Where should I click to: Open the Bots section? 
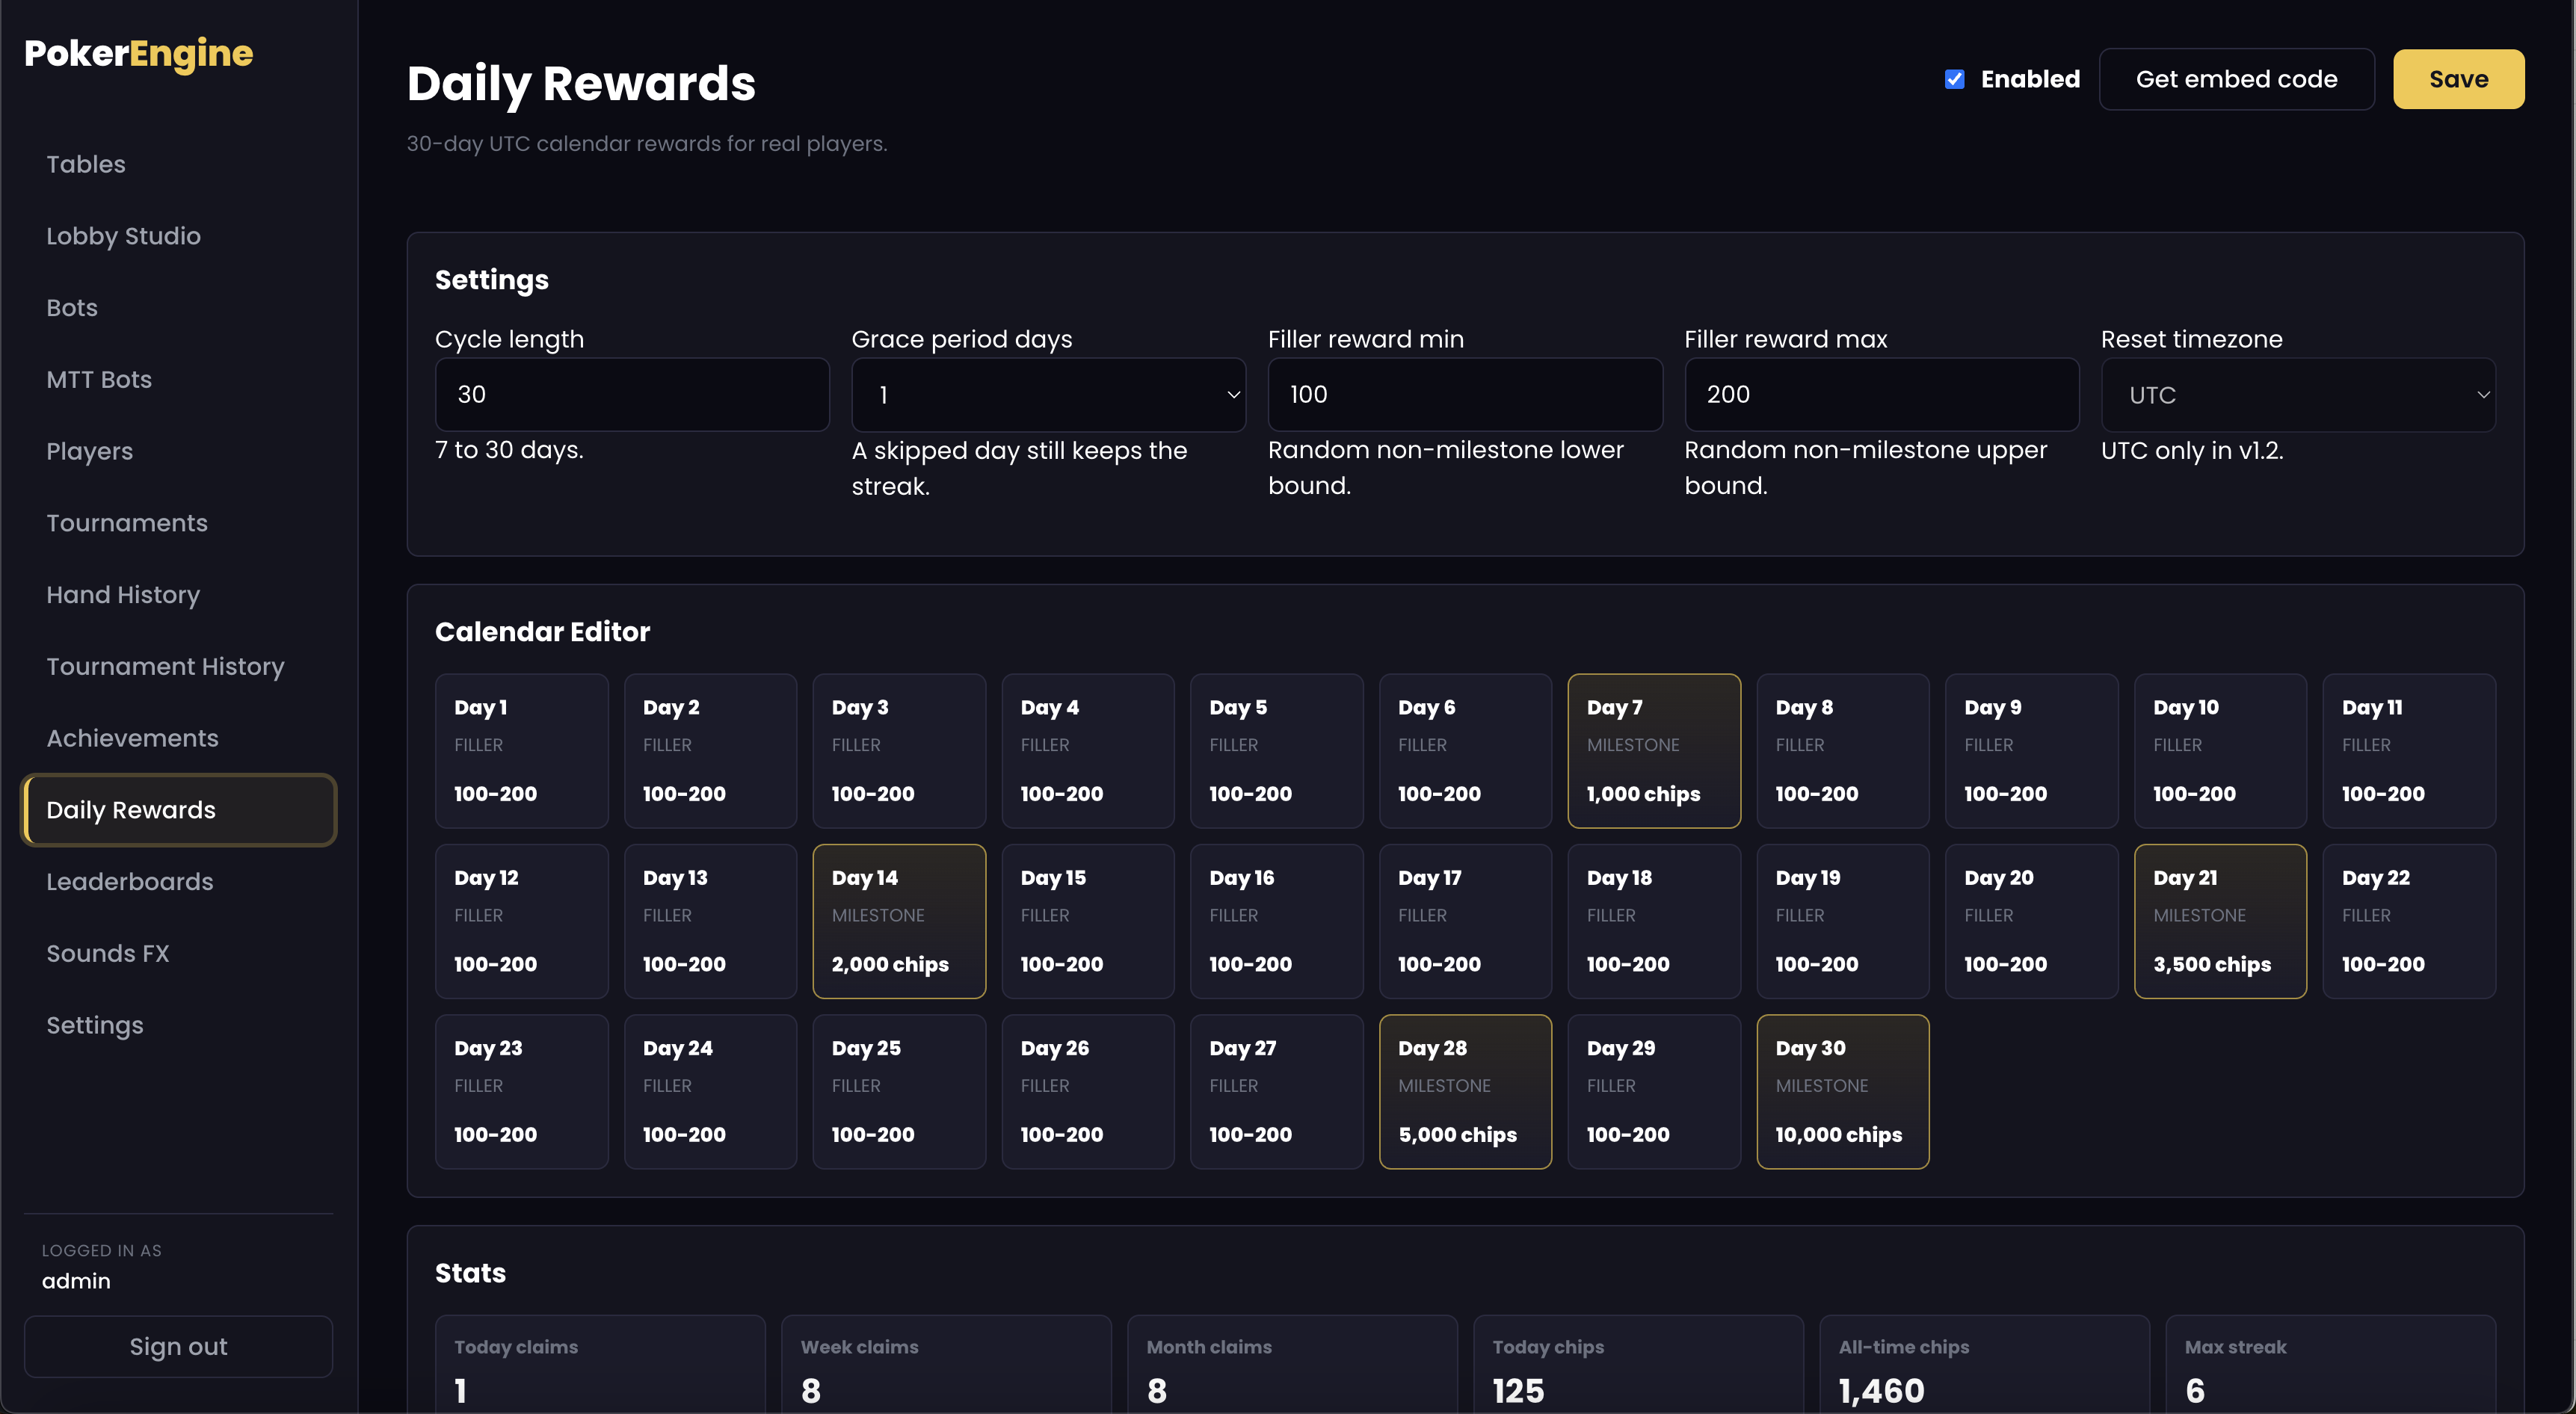(178, 308)
